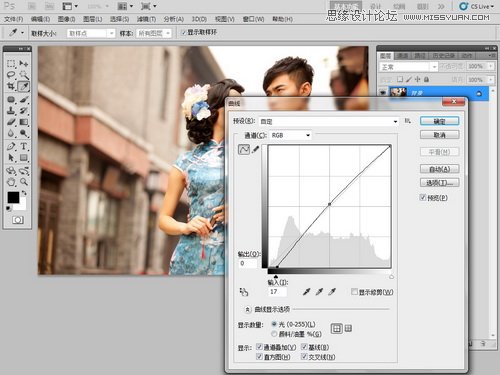Click the OK button in Curves
This screenshot has width=500, height=375.
(x=439, y=121)
